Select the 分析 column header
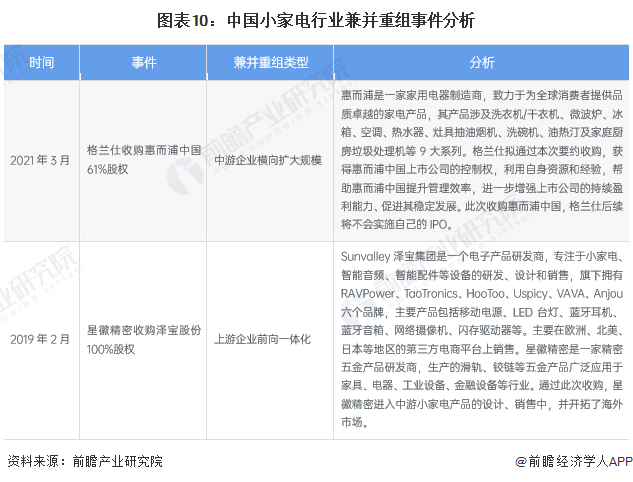Image resolution: width=633 pixels, height=482 pixels. click(x=482, y=63)
